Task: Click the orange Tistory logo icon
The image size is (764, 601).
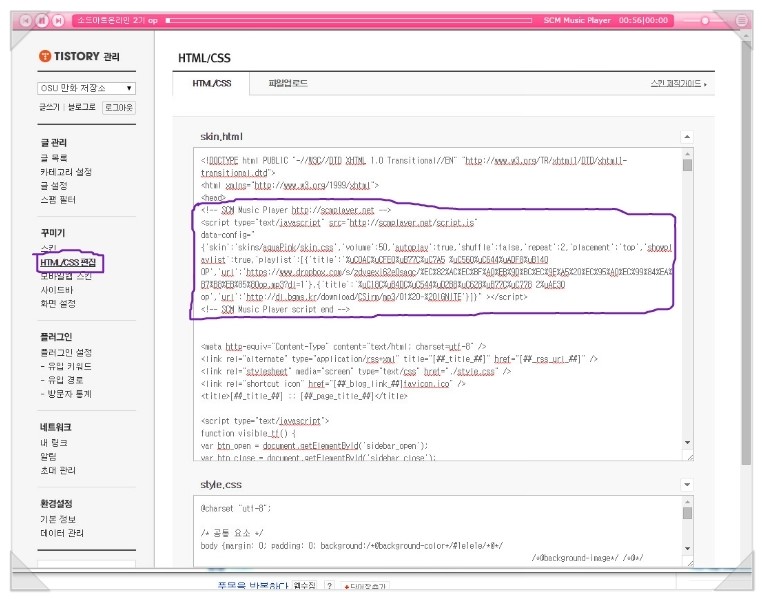Action: [44, 56]
